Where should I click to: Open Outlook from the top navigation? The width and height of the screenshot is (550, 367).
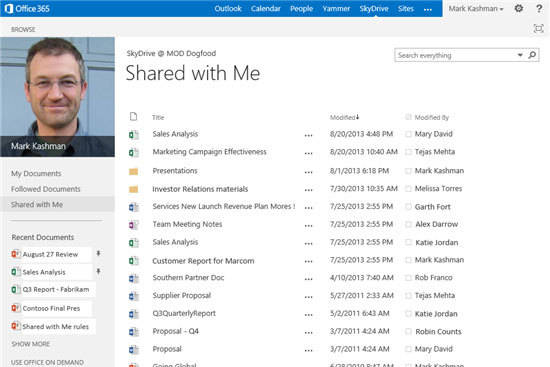coord(228,8)
